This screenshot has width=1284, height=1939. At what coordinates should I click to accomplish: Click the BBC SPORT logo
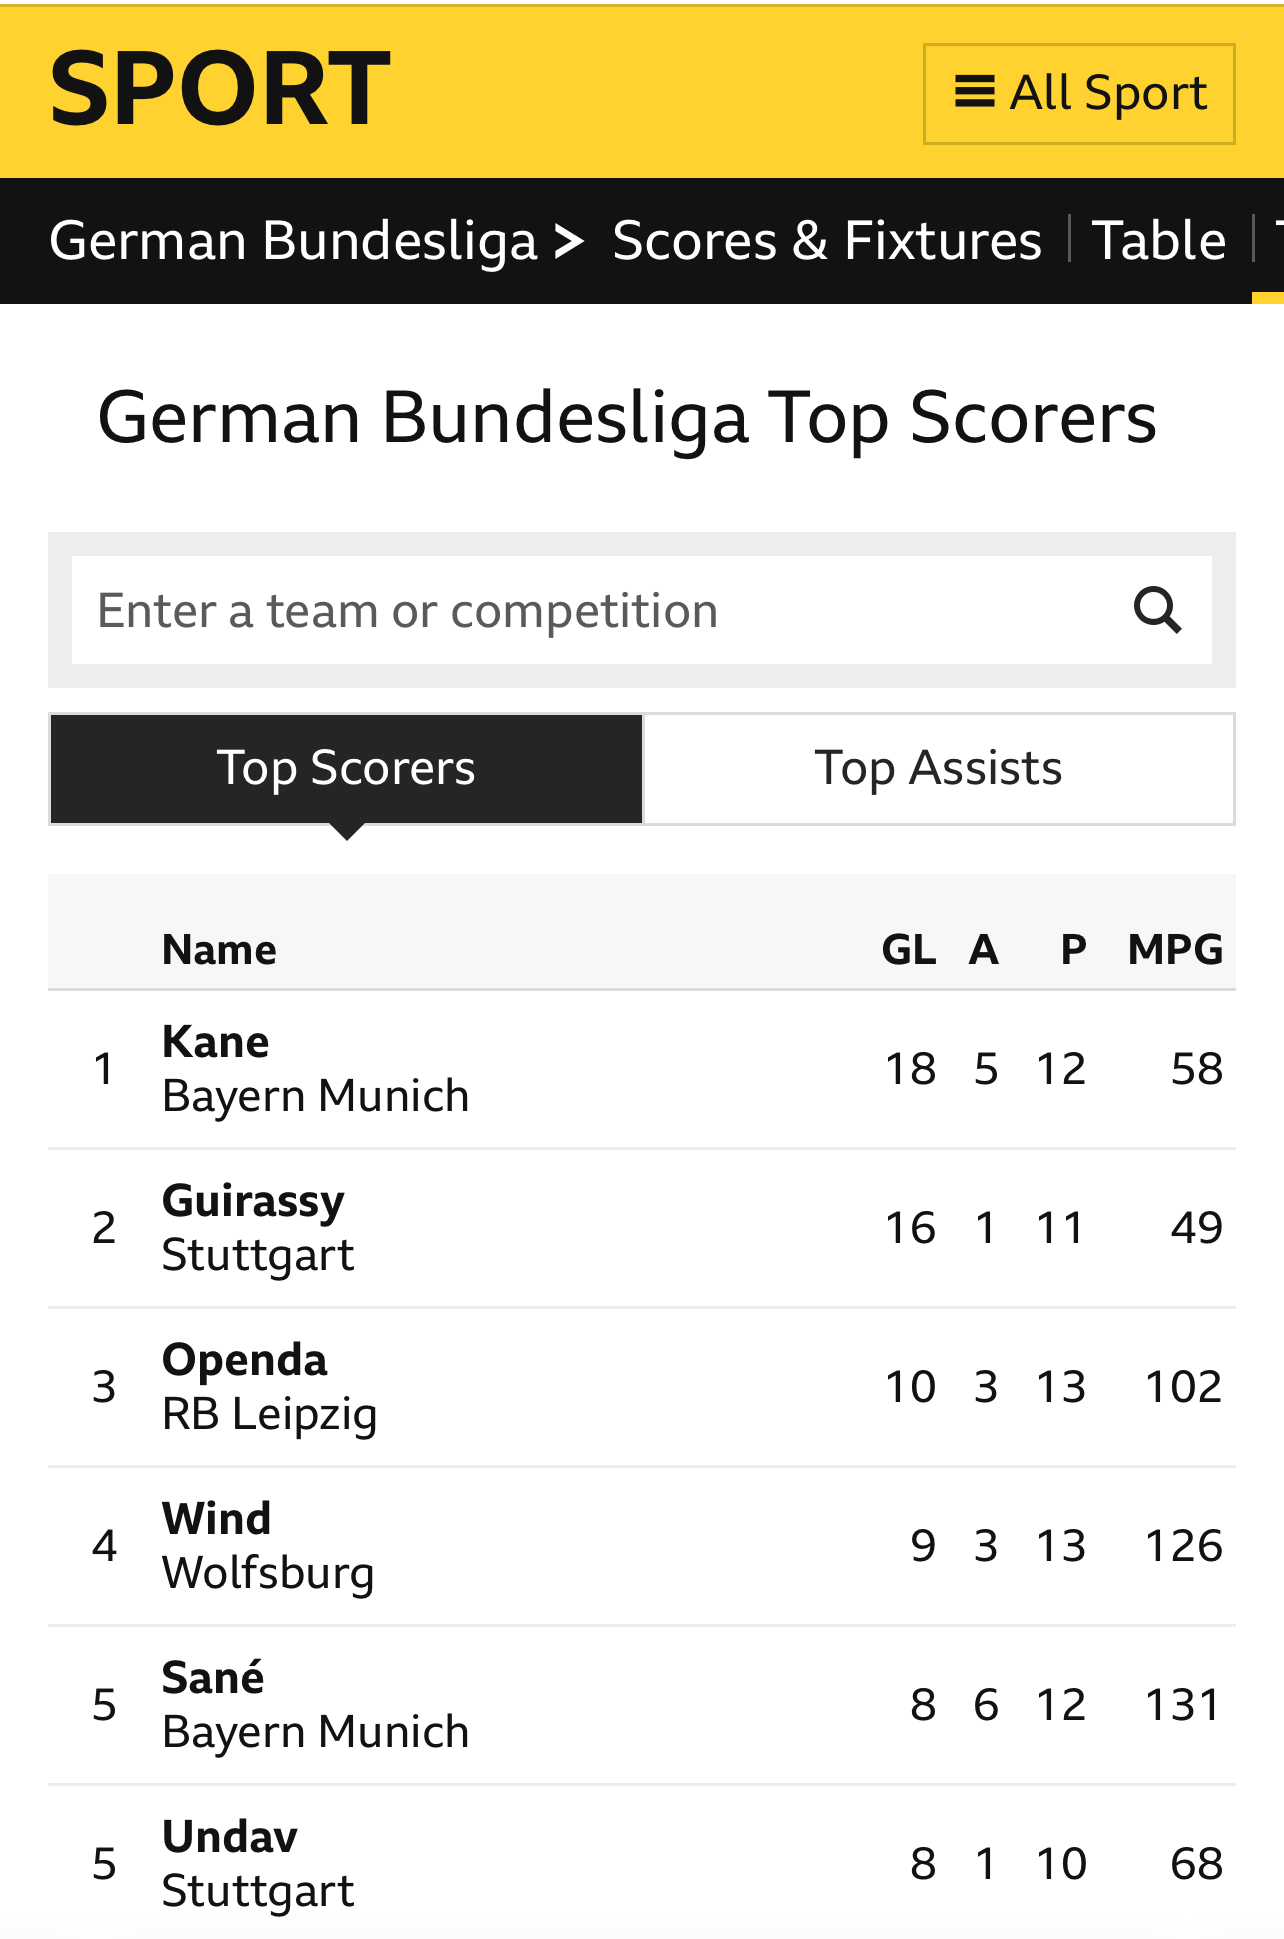[x=220, y=90]
